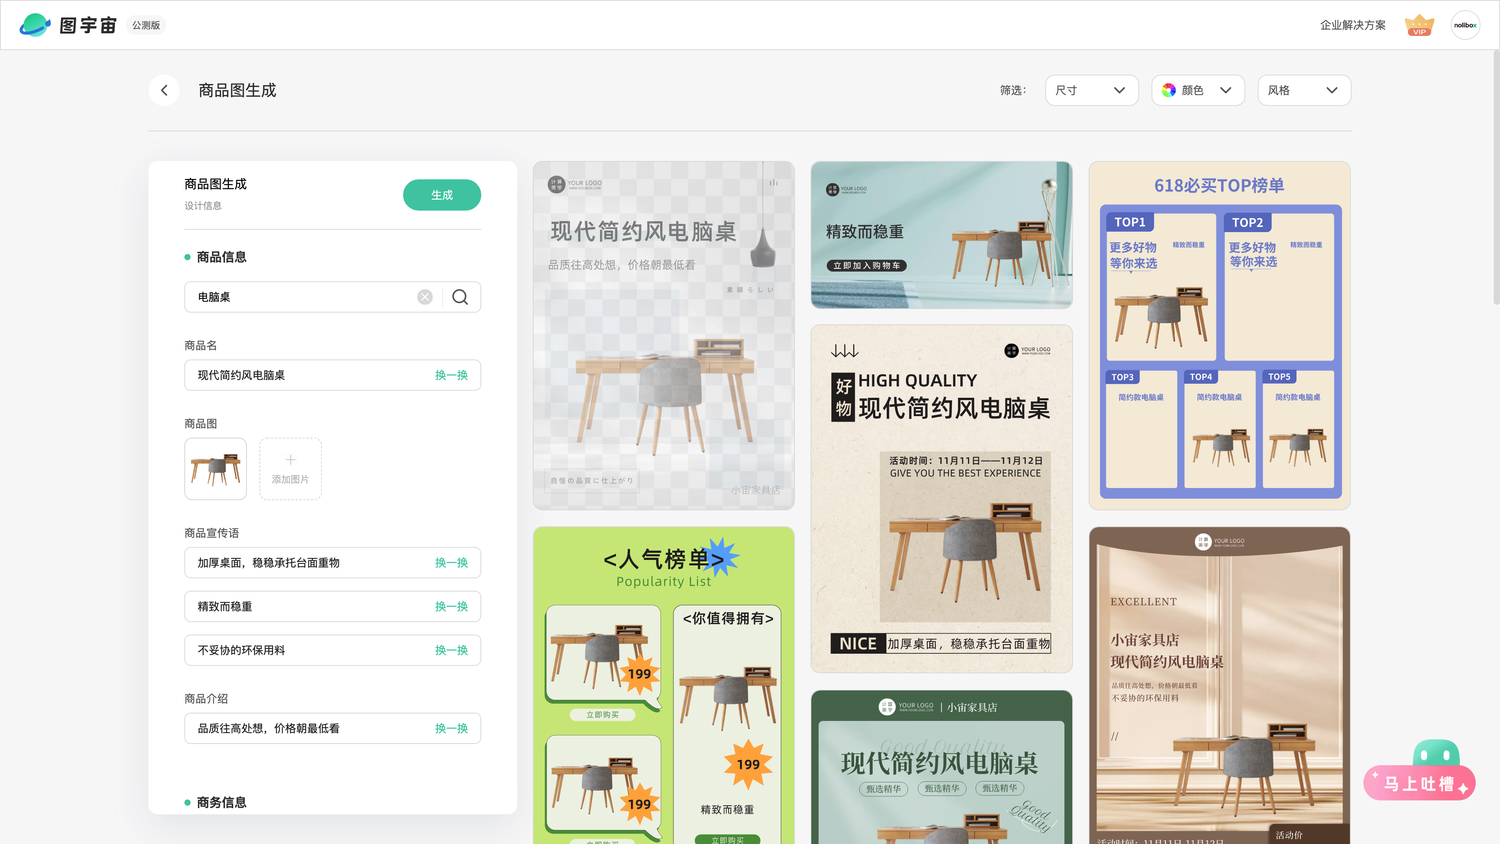Click the 商务信息 section heading

click(x=221, y=802)
